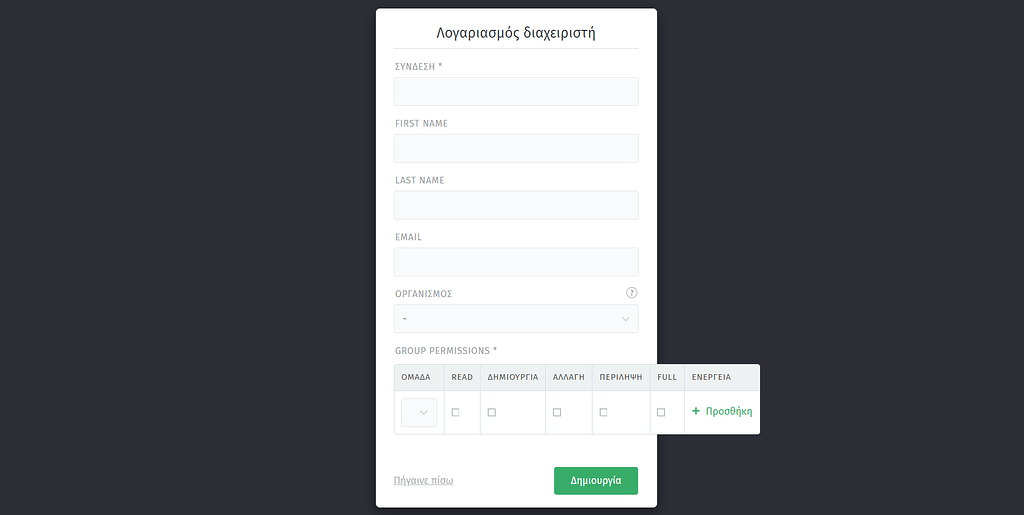The height and width of the screenshot is (515, 1024).
Task: Select the FULL permission checkbox
Action: pos(661,413)
